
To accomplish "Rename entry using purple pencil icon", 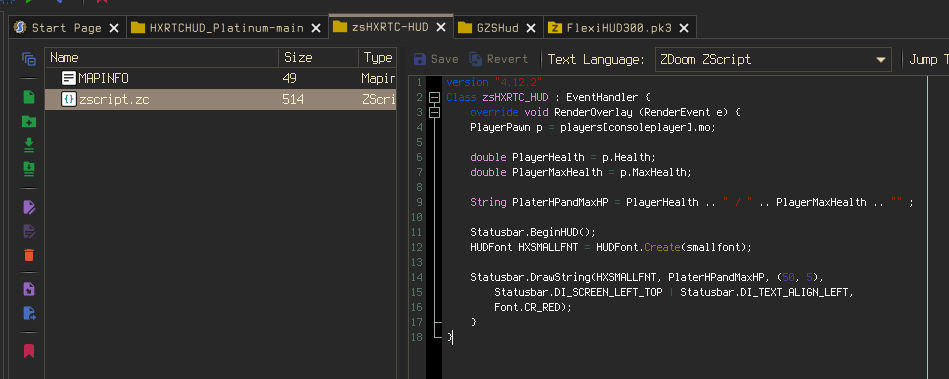I will point(28,208).
